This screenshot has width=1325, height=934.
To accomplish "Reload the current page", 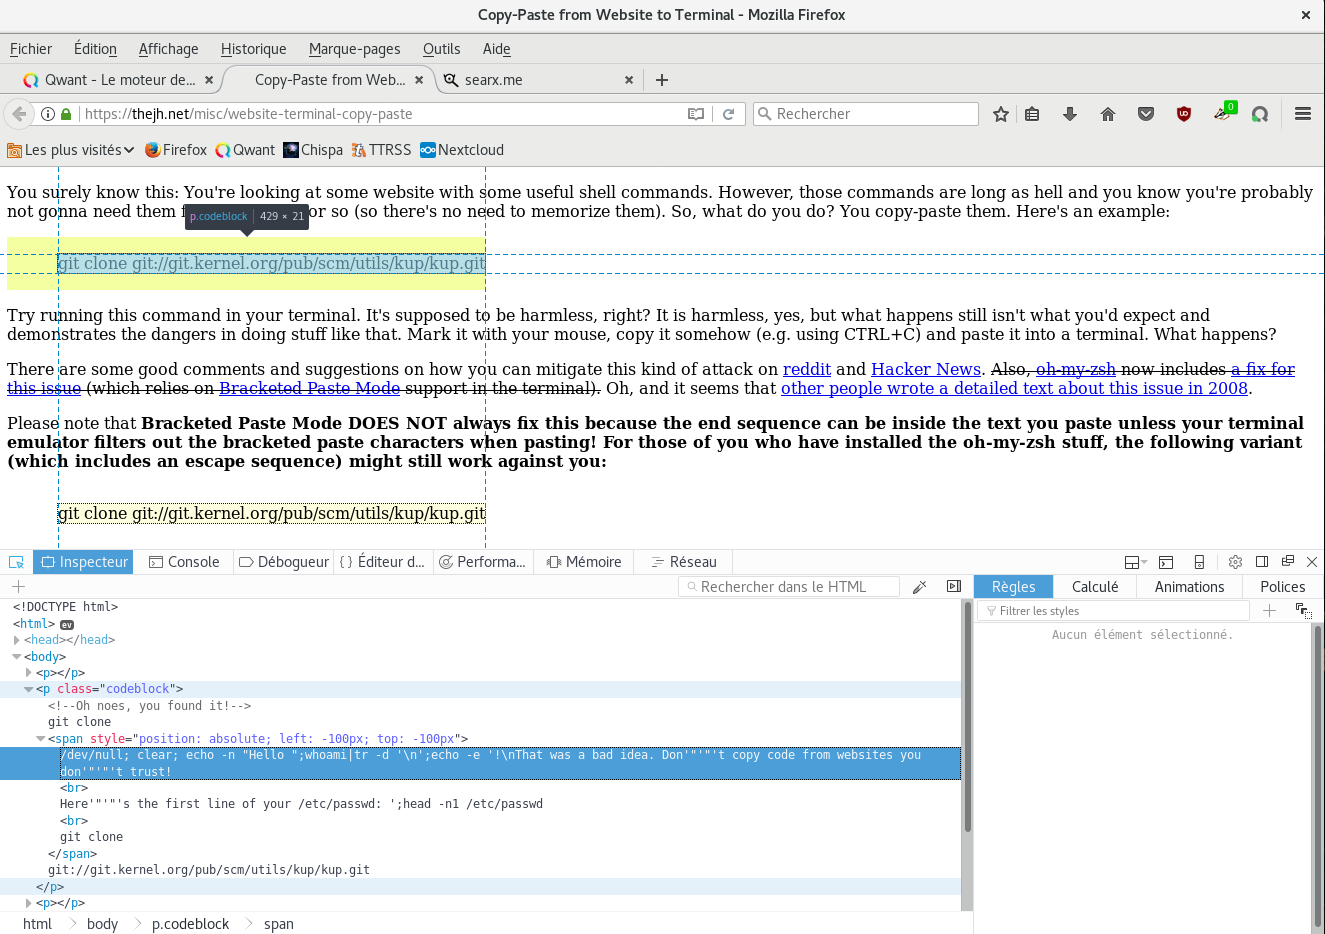I will (729, 114).
